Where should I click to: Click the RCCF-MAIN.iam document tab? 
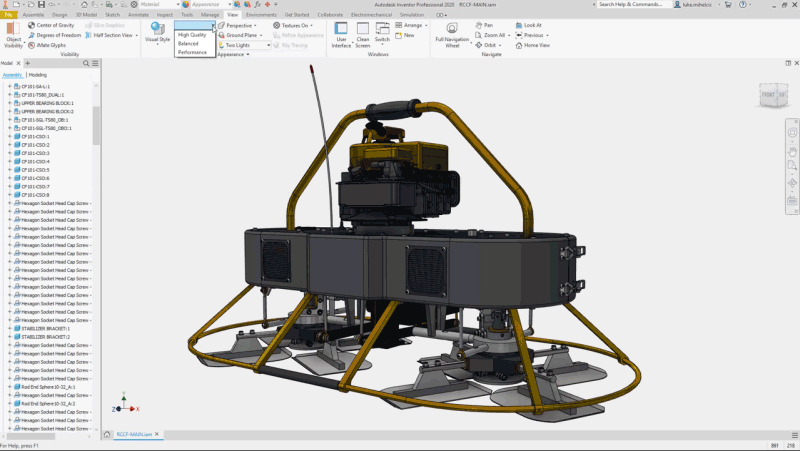point(134,435)
